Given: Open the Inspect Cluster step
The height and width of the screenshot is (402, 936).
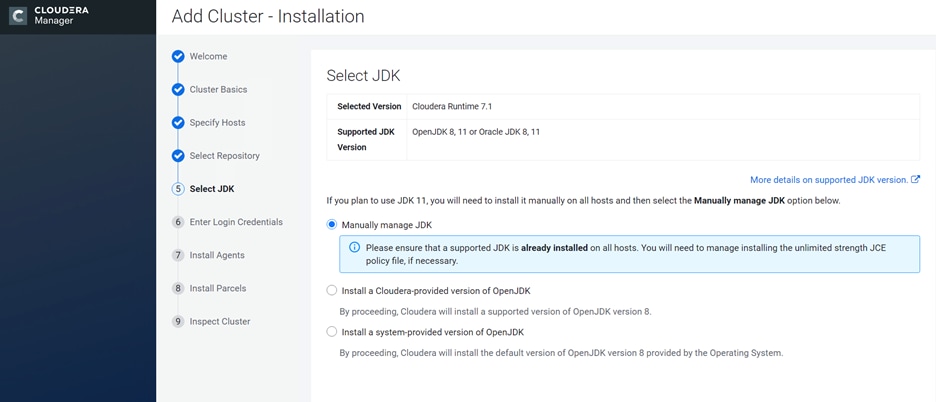Looking at the screenshot, I should (x=220, y=321).
